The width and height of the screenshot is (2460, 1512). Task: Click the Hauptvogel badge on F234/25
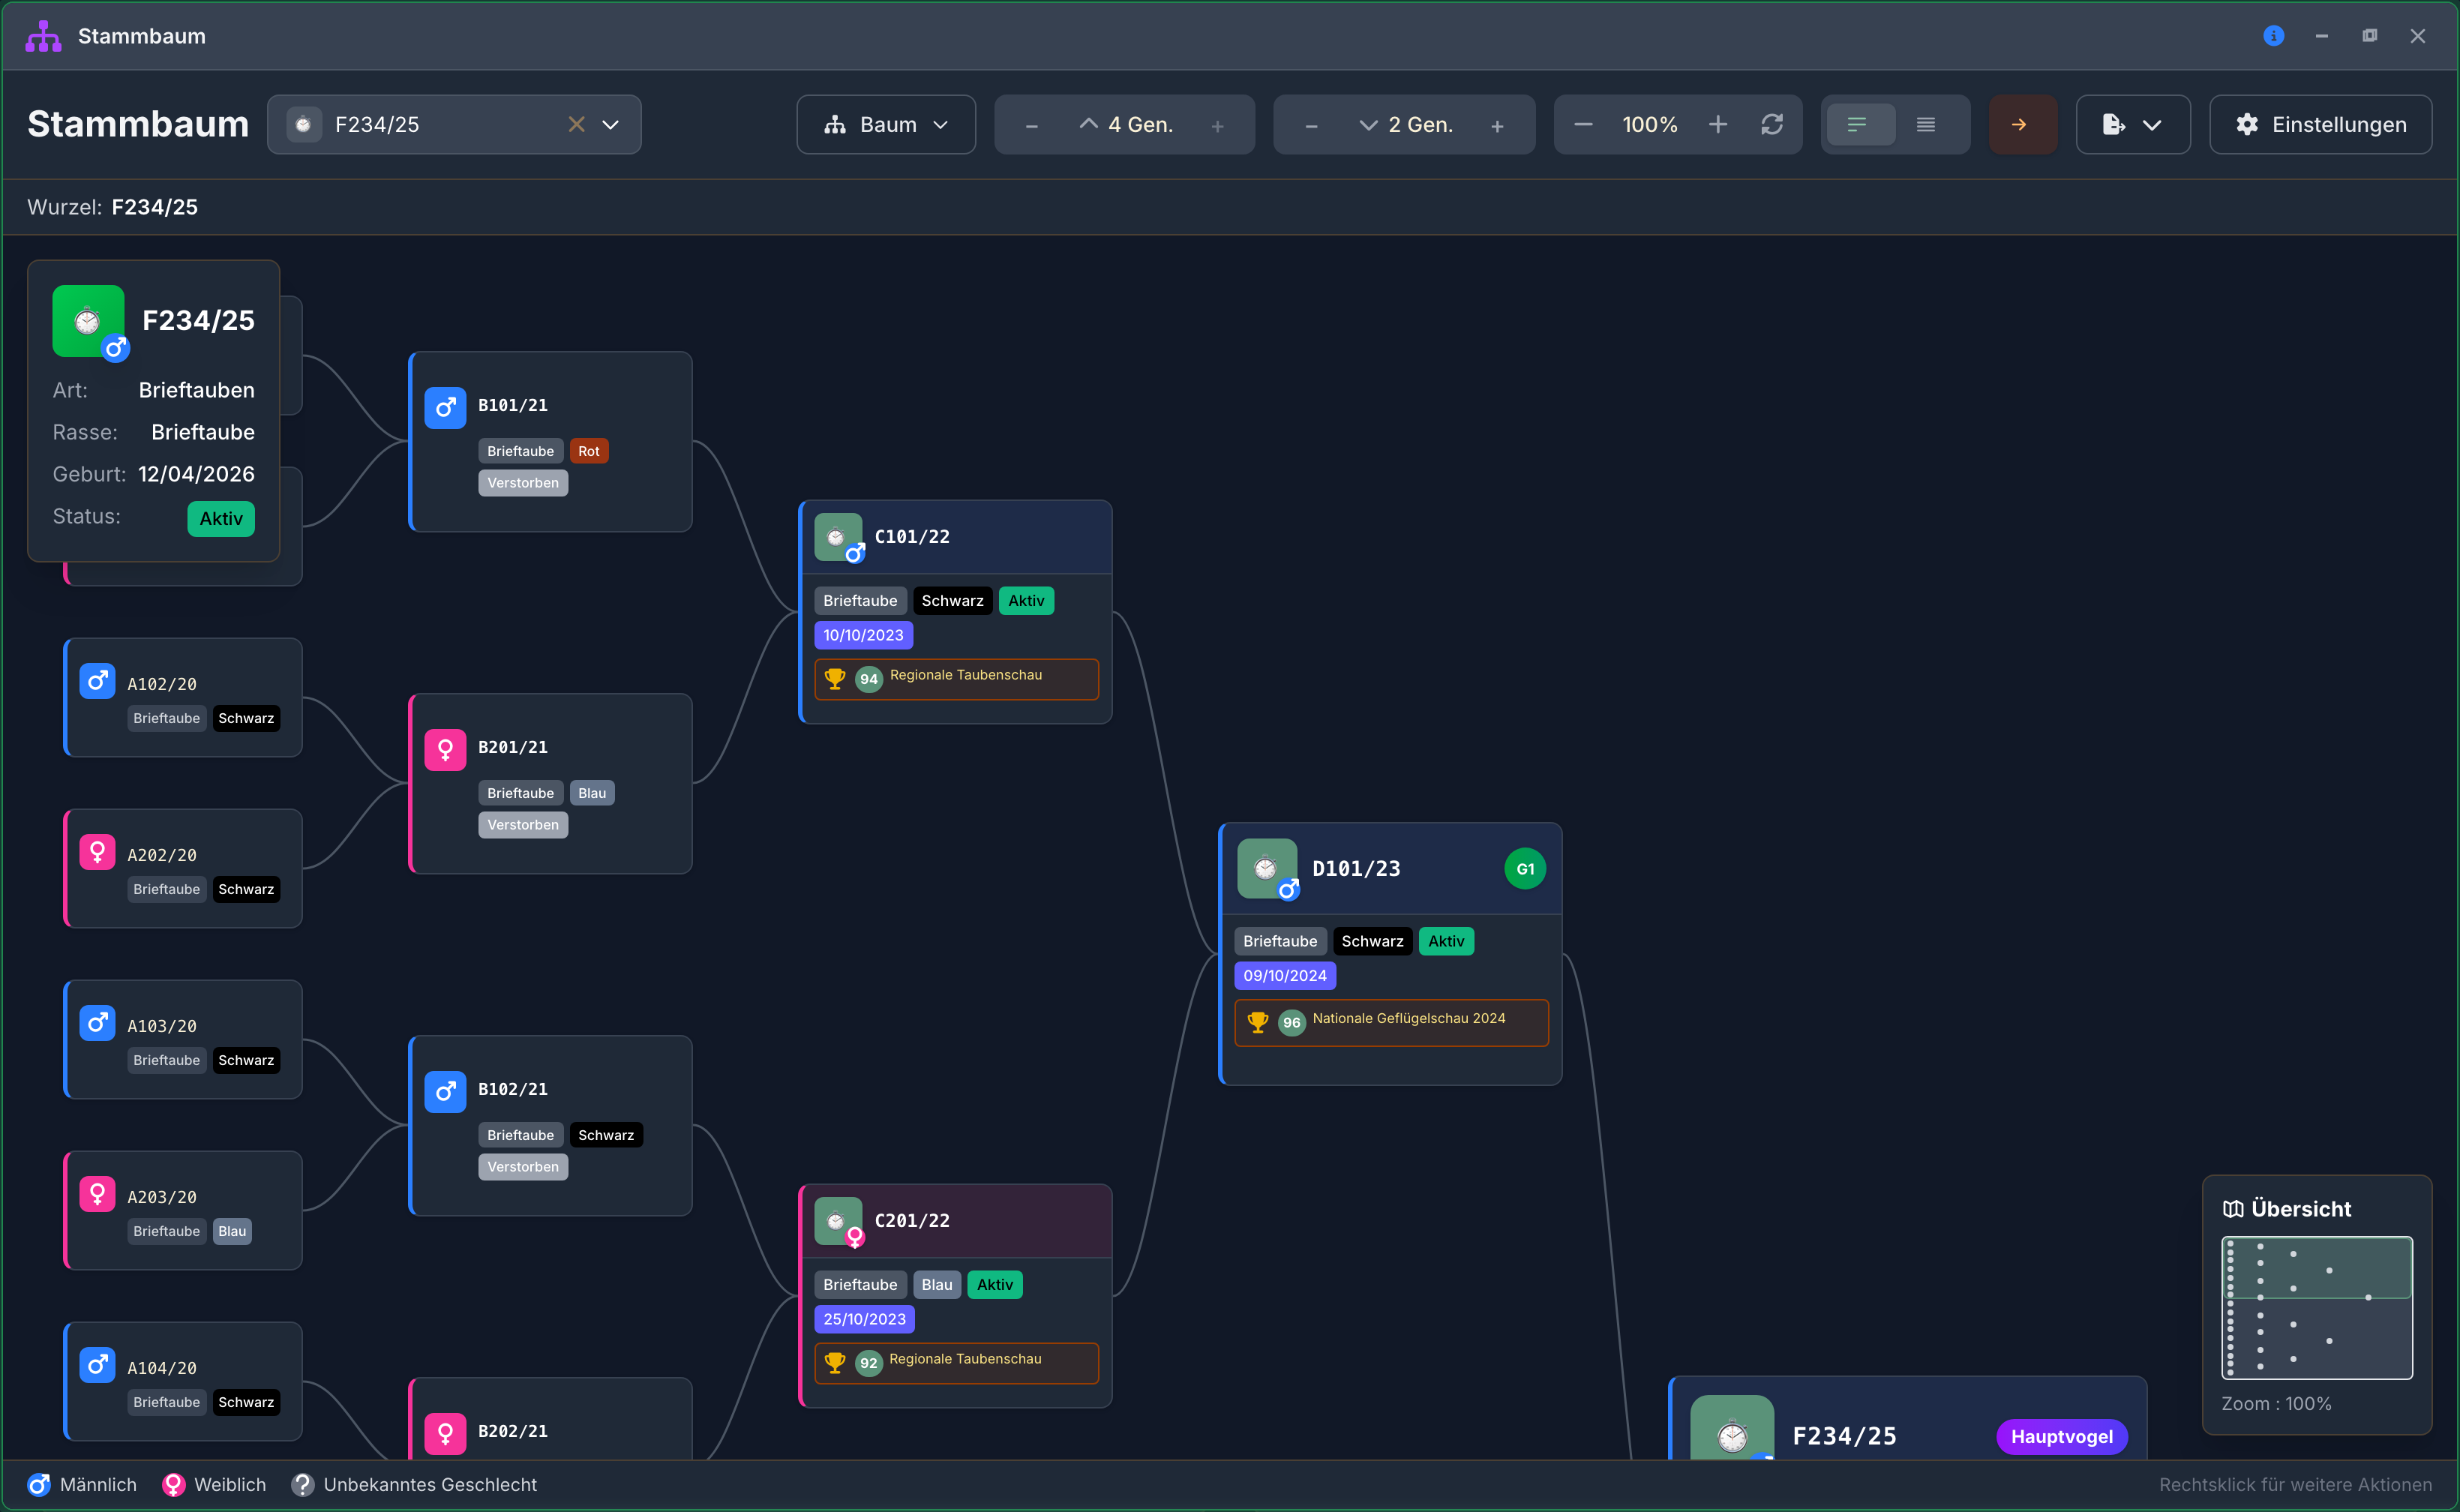[x=2061, y=1437]
